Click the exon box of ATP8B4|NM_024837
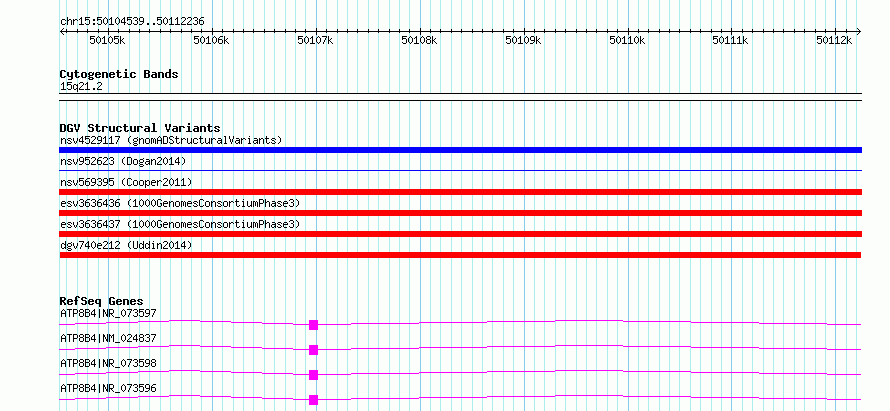 tap(313, 350)
